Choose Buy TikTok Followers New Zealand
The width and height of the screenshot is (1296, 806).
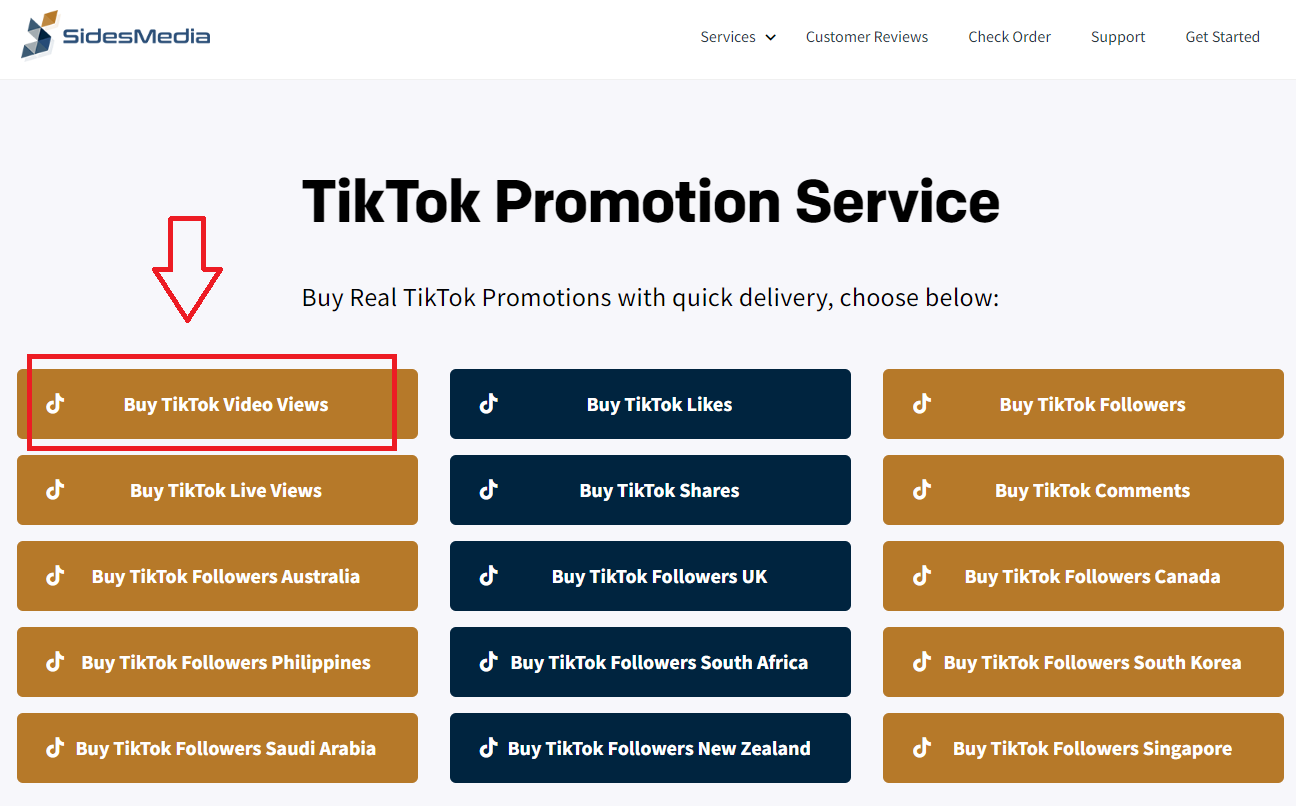650,748
